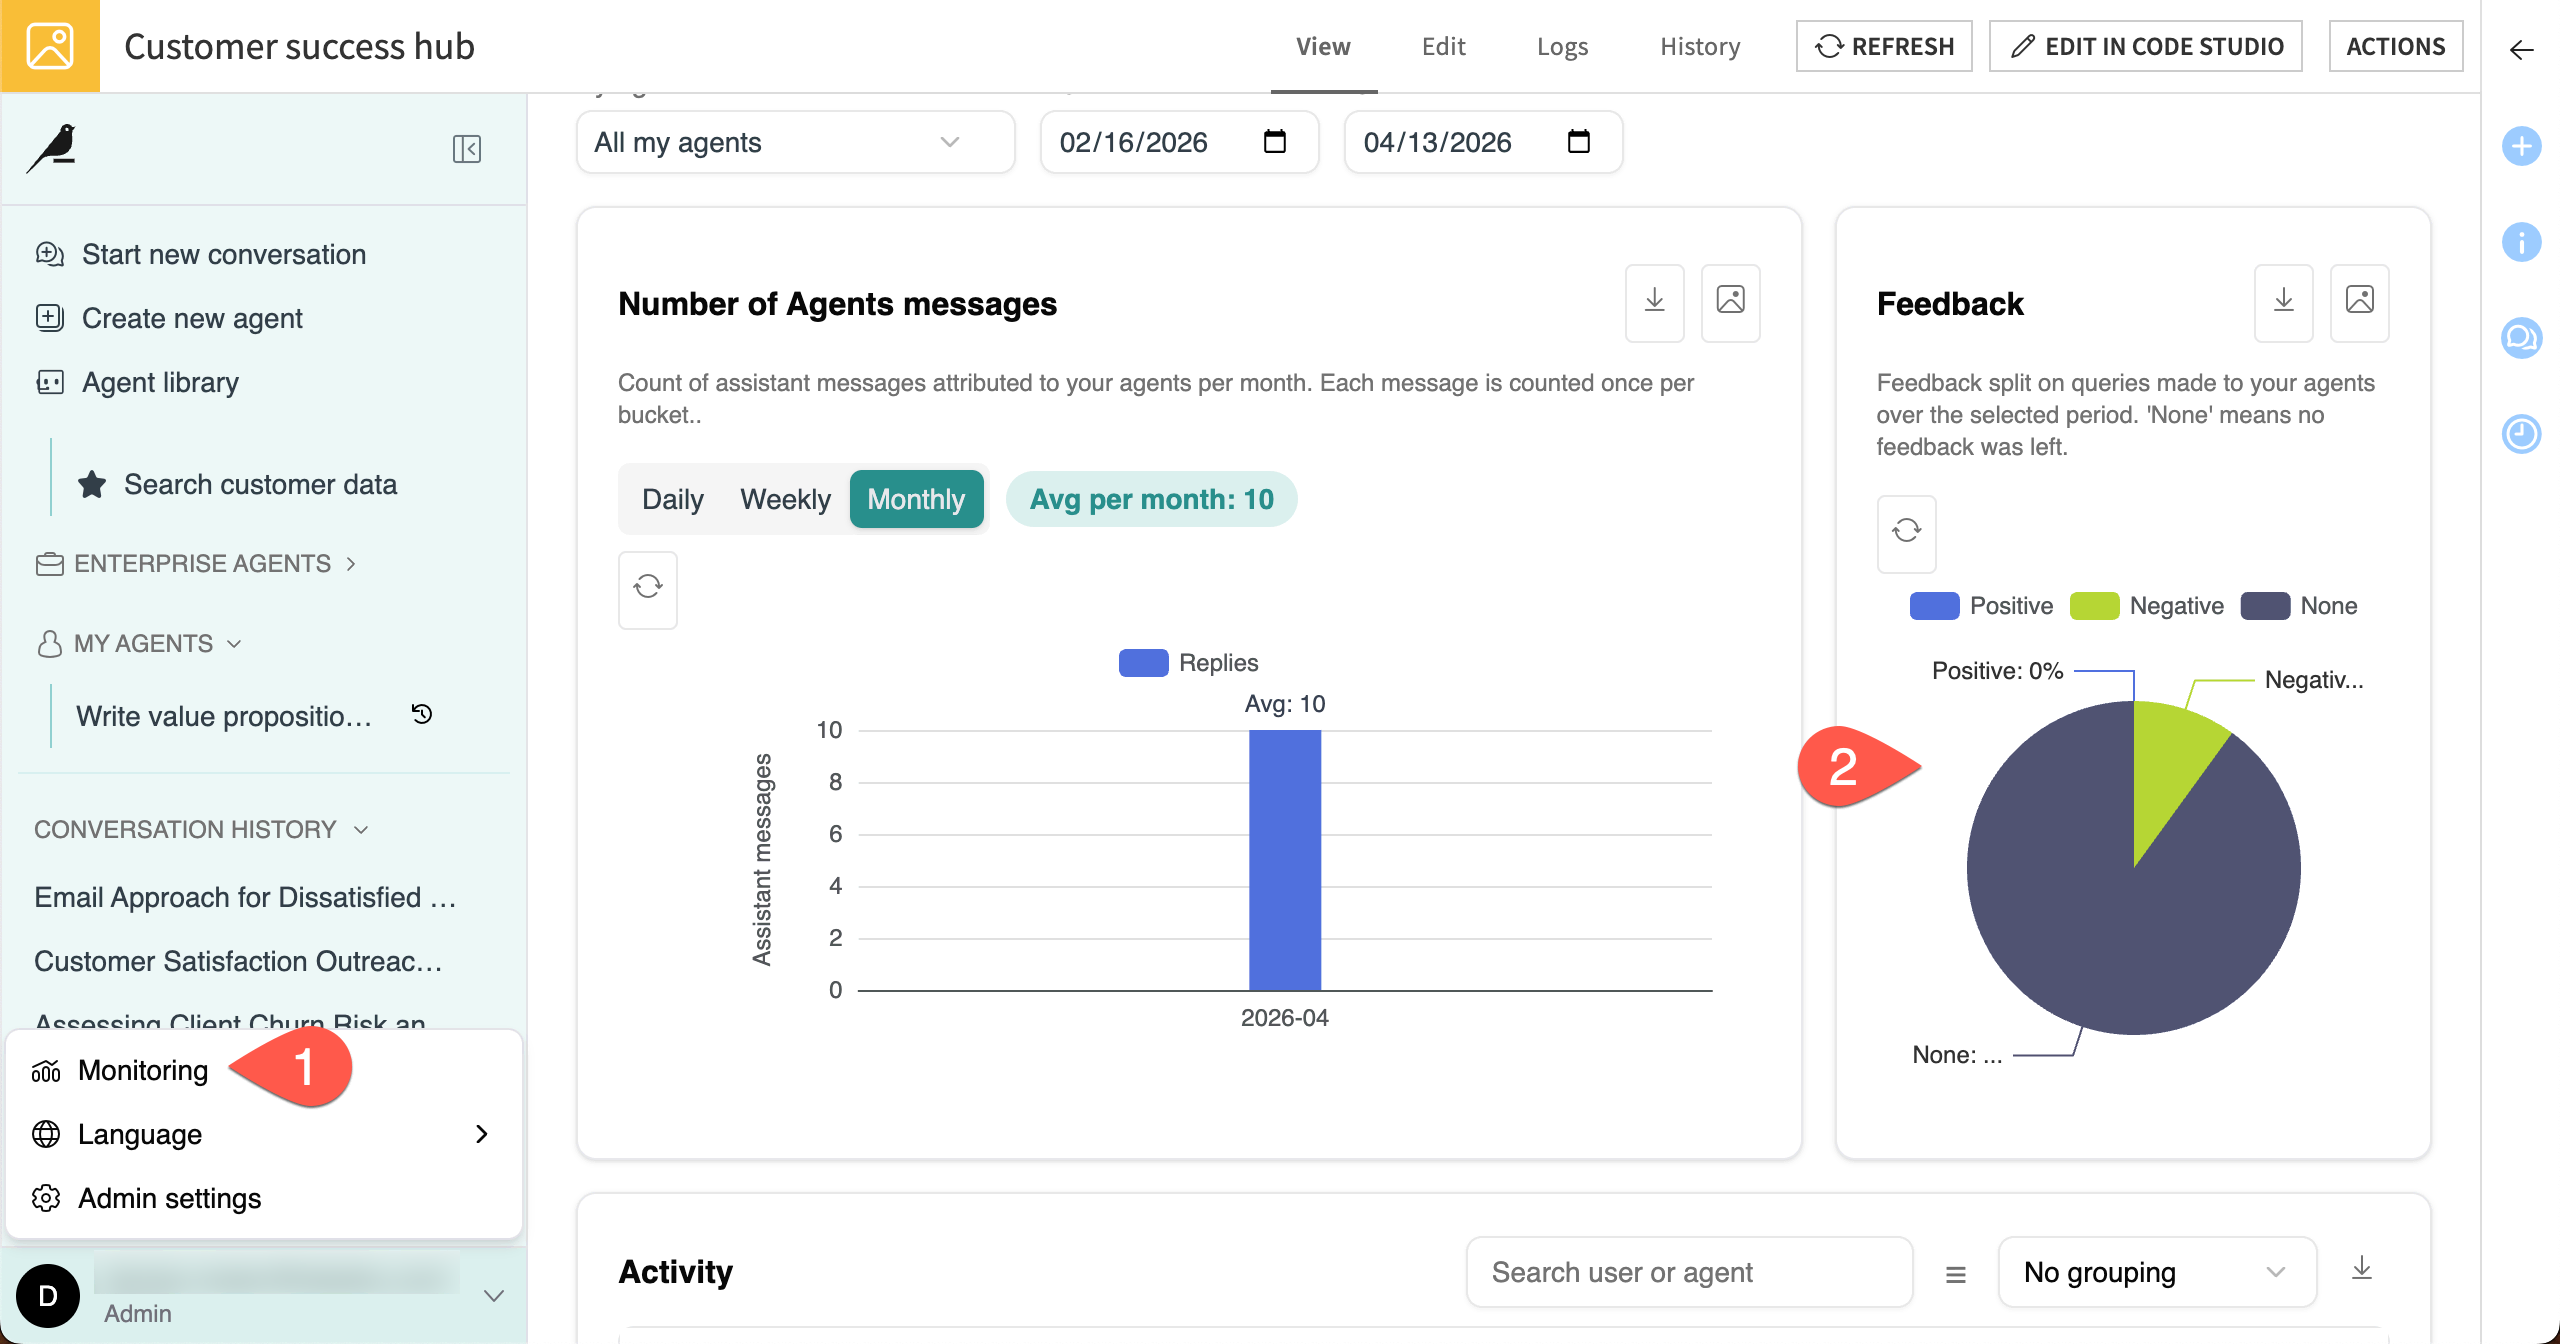Open the Language submenu arrow
This screenshot has width=2560, height=1344.
pyautogui.click(x=482, y=1134)
